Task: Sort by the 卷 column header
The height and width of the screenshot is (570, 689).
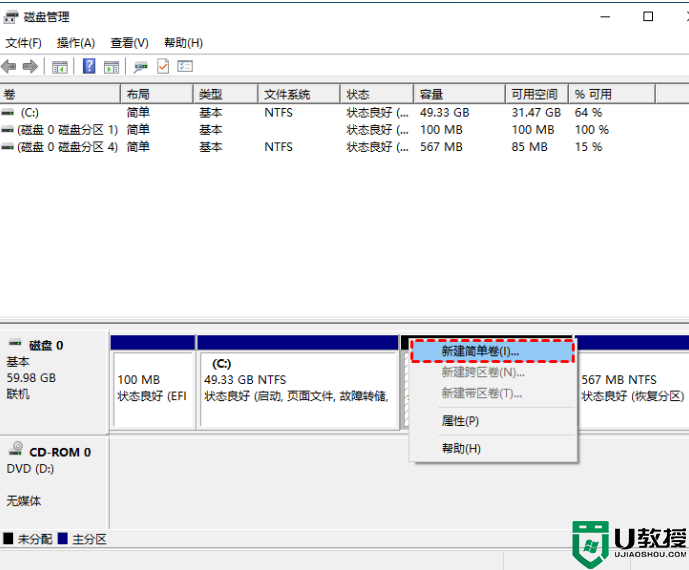Action: click(60, 94)
